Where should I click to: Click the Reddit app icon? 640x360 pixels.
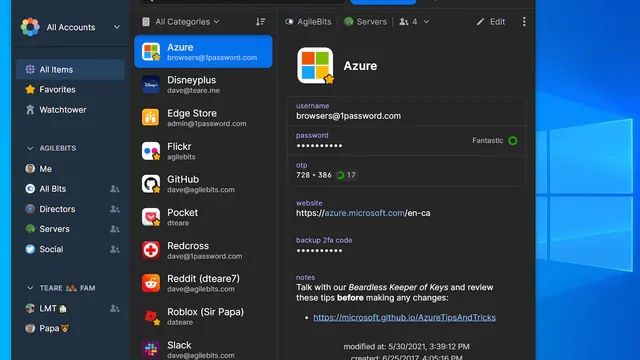[151, 283]
